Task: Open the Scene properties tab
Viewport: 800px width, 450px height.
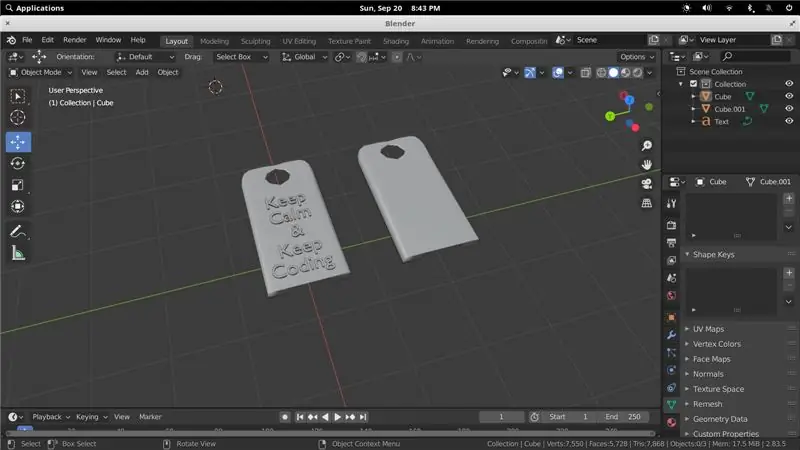Action: click(x=671, y=278)
